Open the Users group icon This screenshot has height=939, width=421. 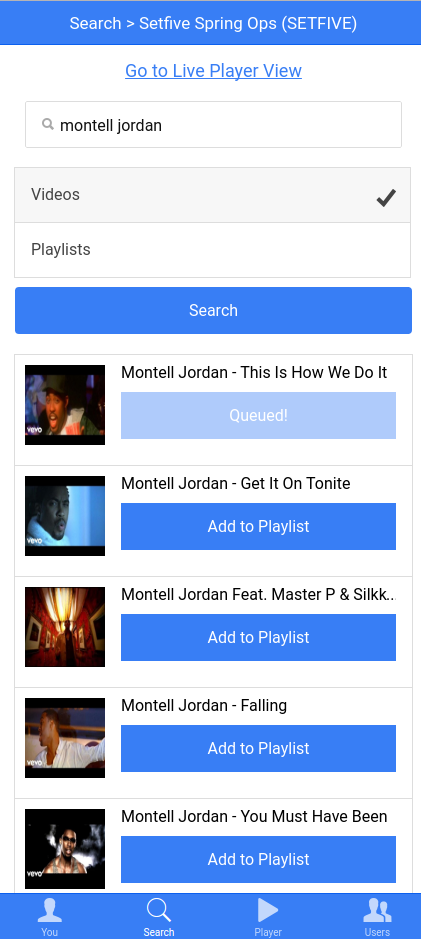[x=377, y=910]
